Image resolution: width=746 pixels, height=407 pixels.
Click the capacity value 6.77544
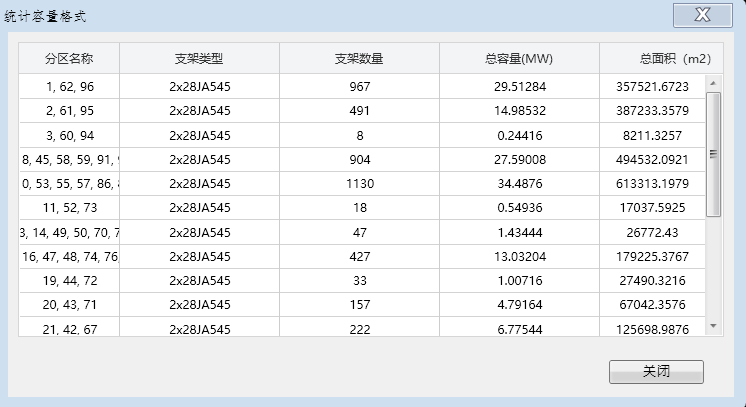coord(519,329)
